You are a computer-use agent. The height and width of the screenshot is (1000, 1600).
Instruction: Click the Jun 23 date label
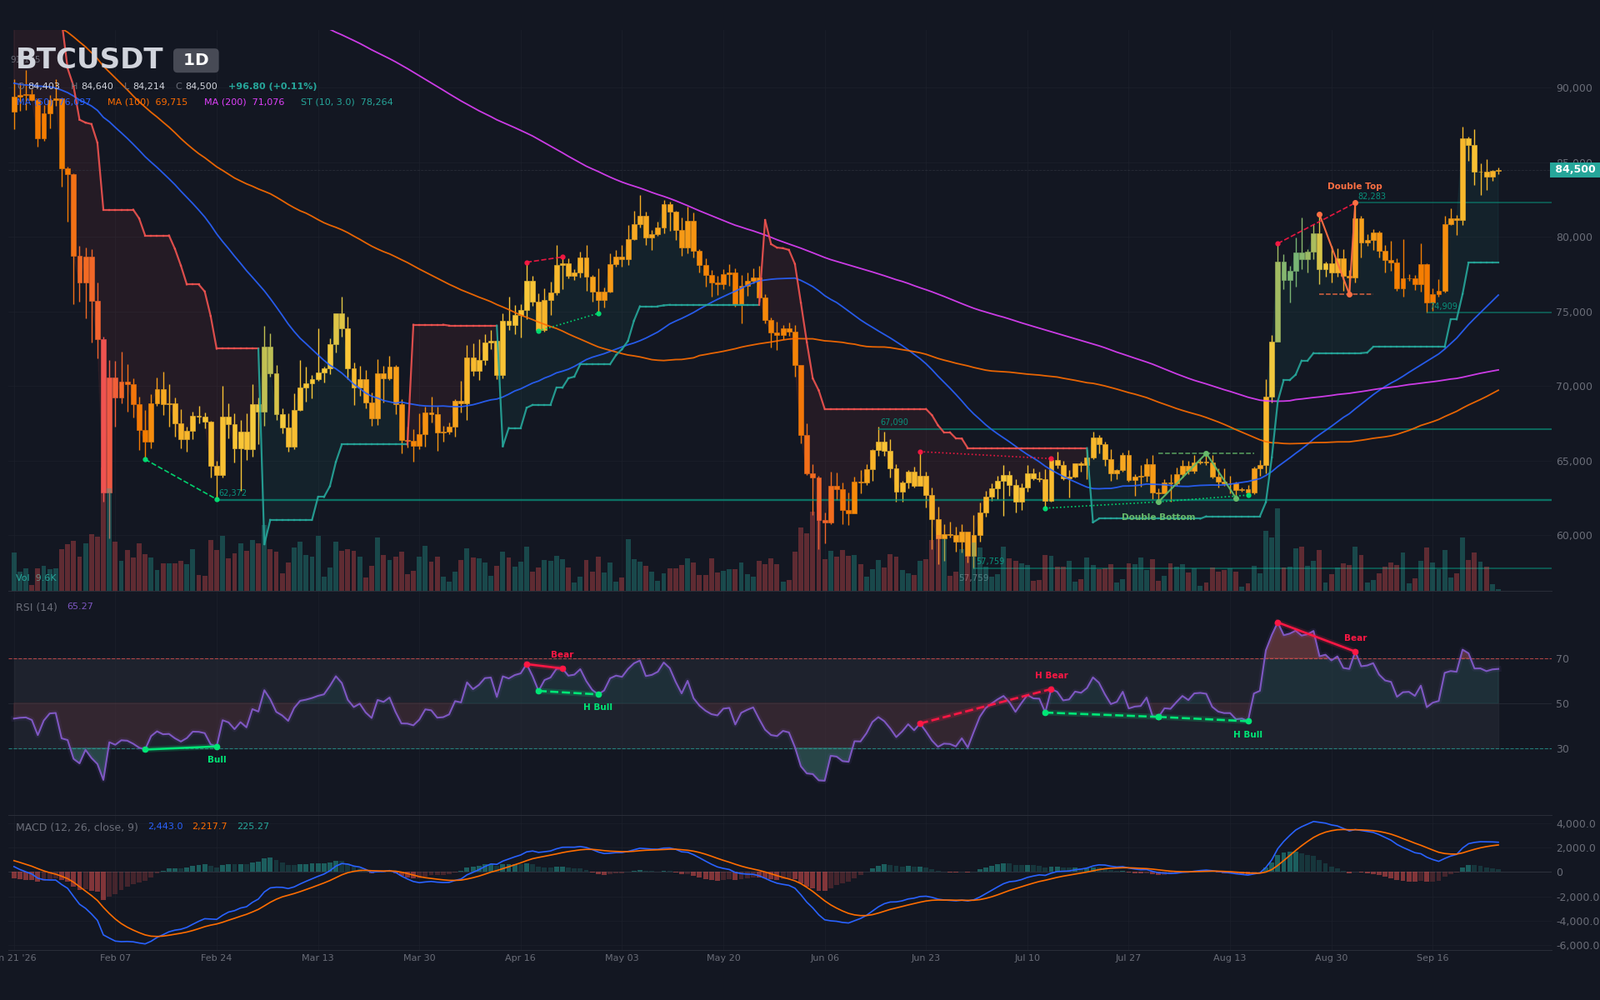pyautogui.click(x=925, y=958)
